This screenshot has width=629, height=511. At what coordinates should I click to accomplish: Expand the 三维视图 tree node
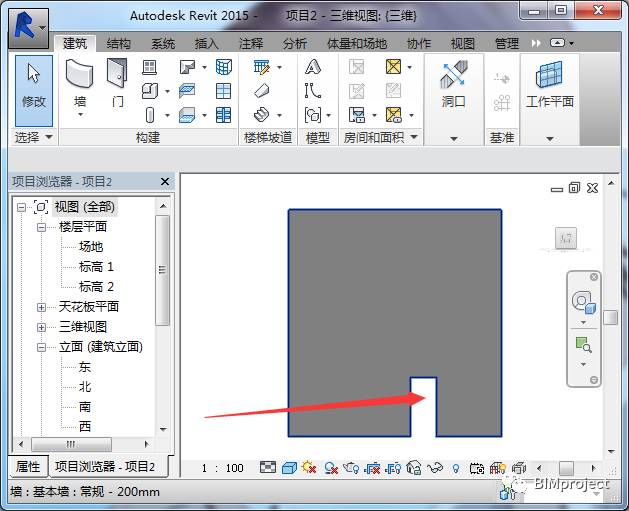click(x=41, y=327)
